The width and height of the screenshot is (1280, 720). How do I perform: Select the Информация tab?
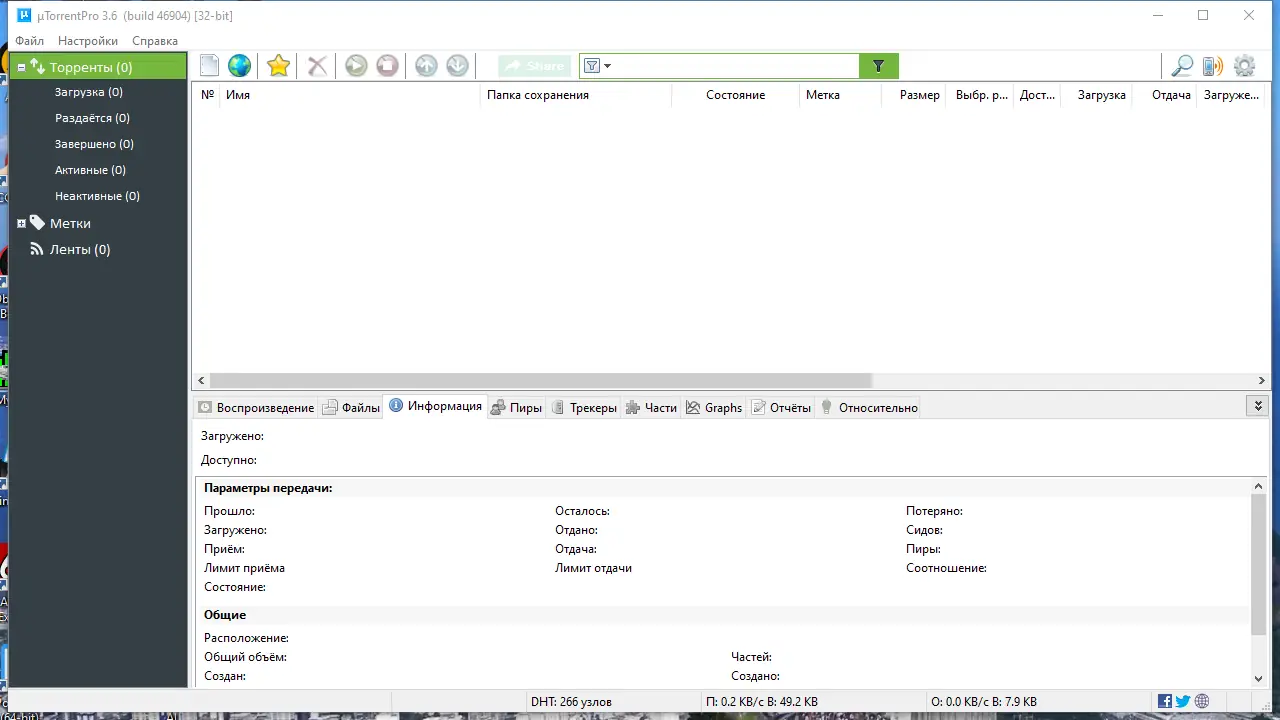pyautogui.click(x=435, y=406)
